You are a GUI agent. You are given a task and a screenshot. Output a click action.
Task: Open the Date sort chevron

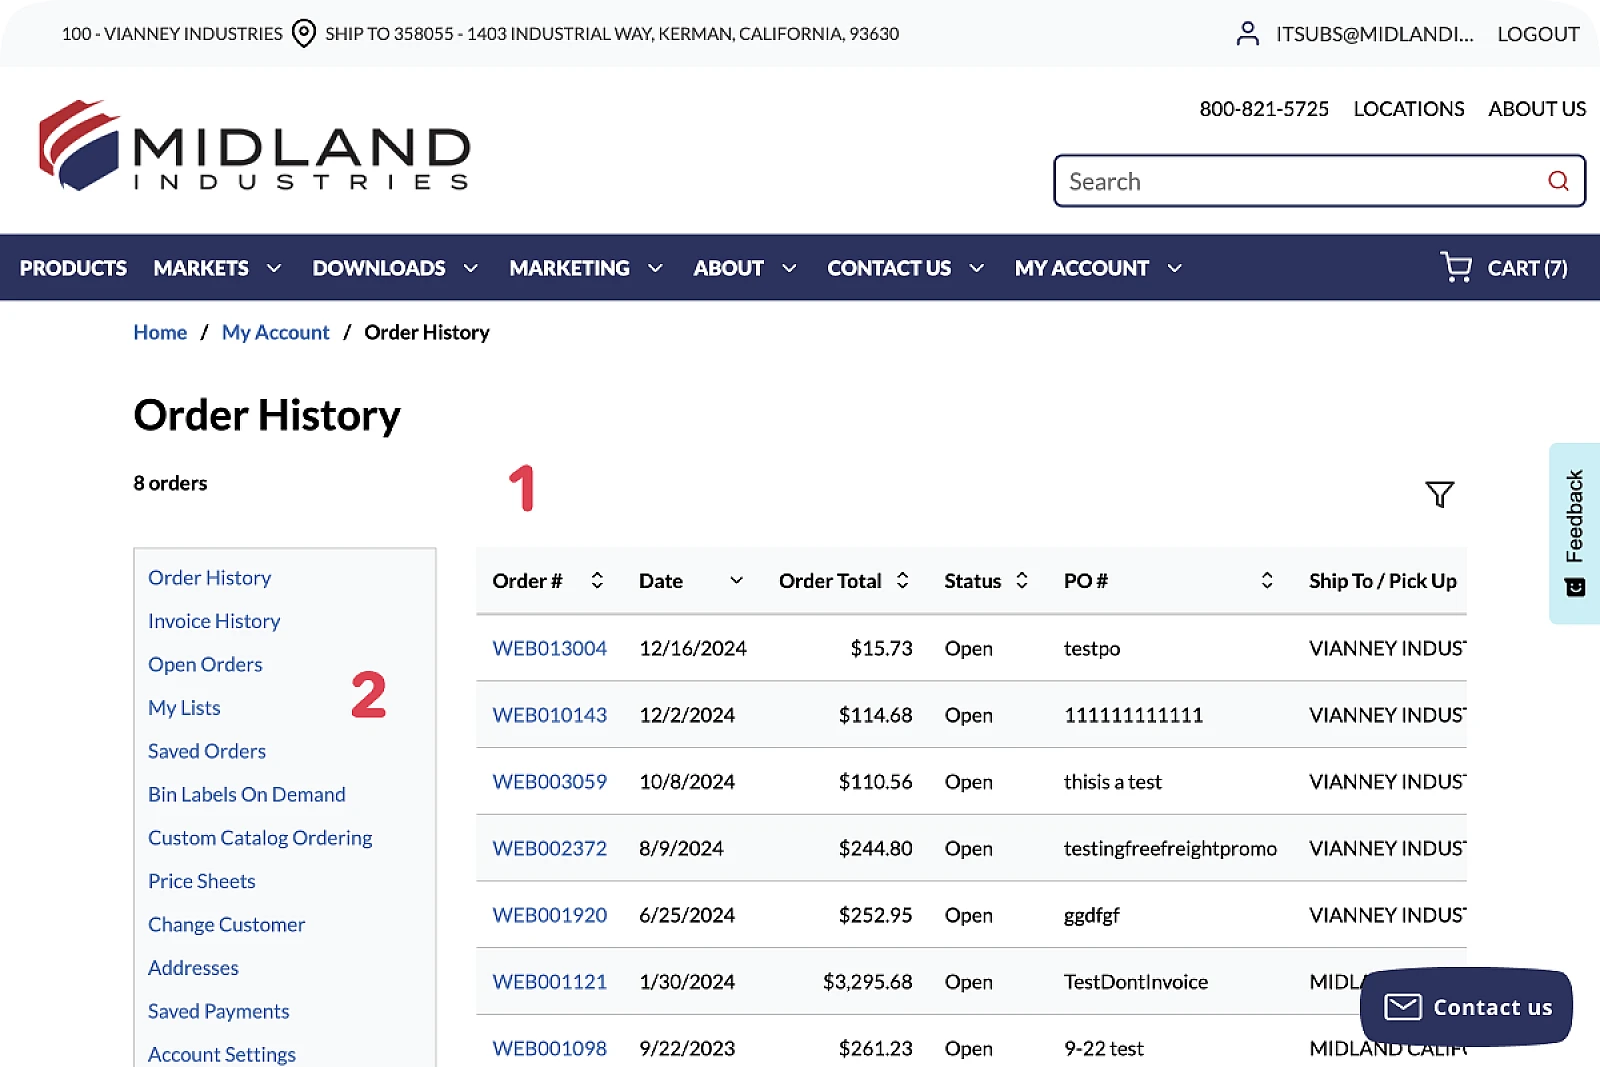[x=736, y=581]
